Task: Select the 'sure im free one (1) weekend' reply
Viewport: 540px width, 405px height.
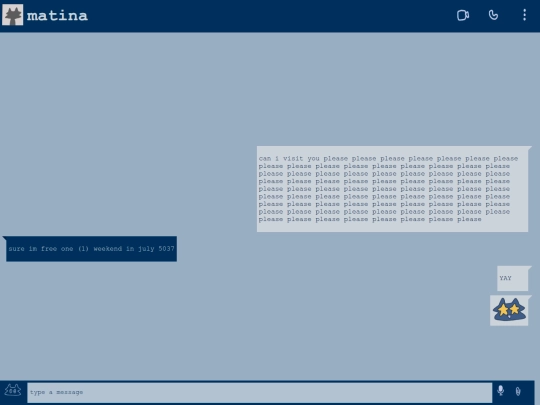Action: click(x=91, y=249)
